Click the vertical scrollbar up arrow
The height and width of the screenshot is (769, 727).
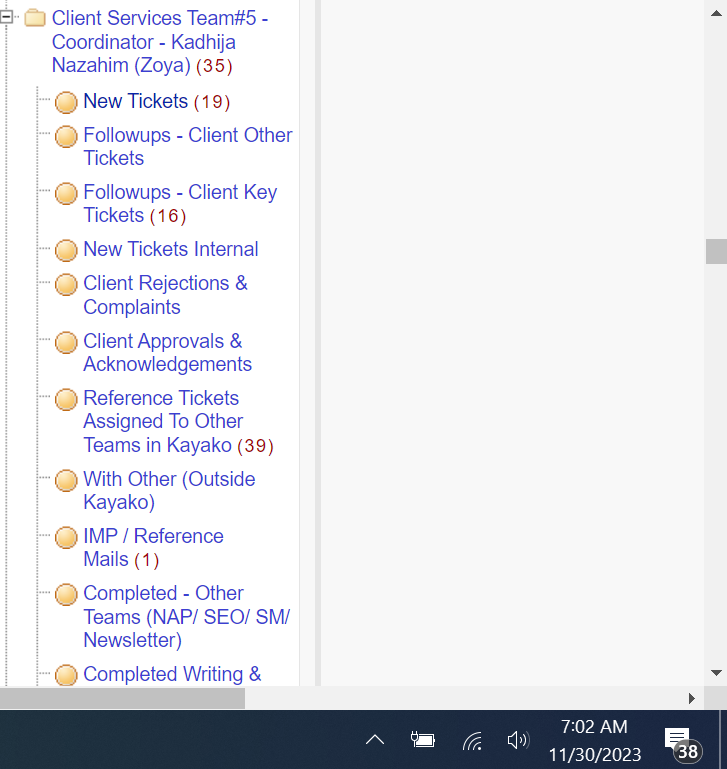coord(716,13)
